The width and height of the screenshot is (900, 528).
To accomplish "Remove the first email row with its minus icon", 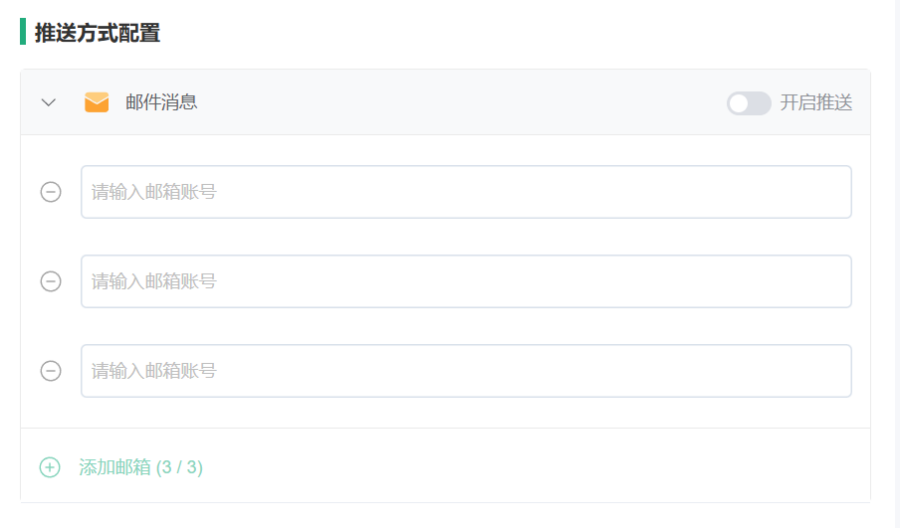I will (x=51, y=192).
